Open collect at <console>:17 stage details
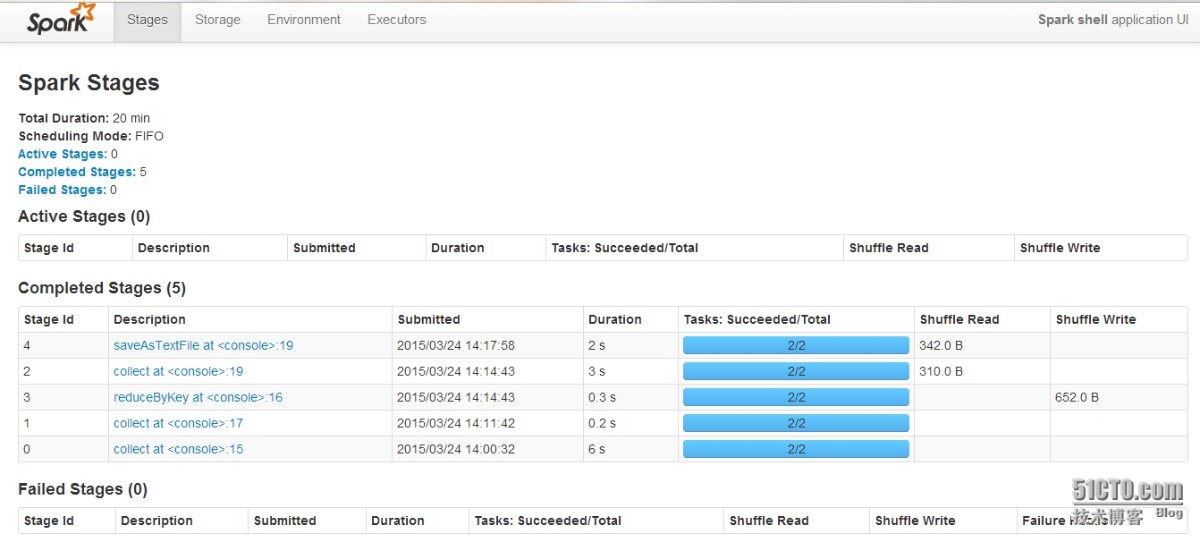1200x542 pixels. 178,424
